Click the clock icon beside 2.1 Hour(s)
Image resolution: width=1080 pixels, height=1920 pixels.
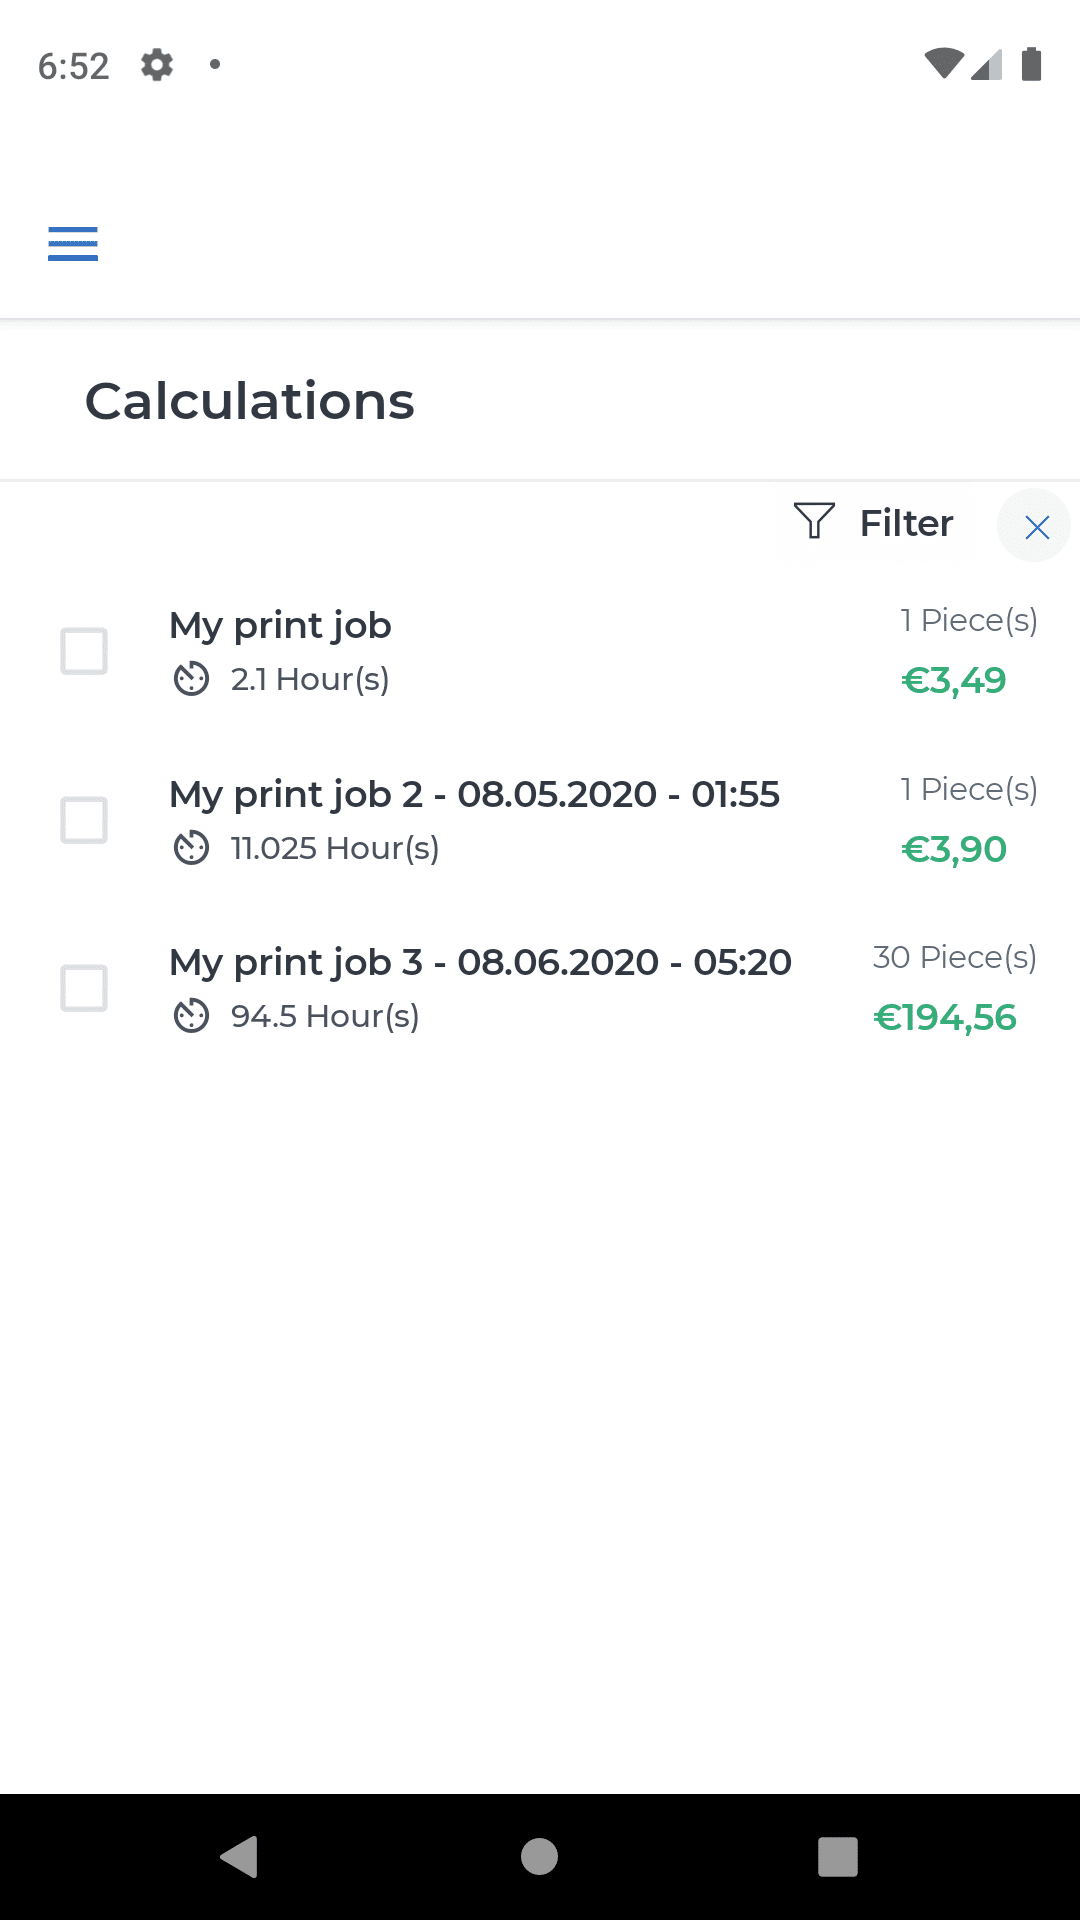[191, 680]
